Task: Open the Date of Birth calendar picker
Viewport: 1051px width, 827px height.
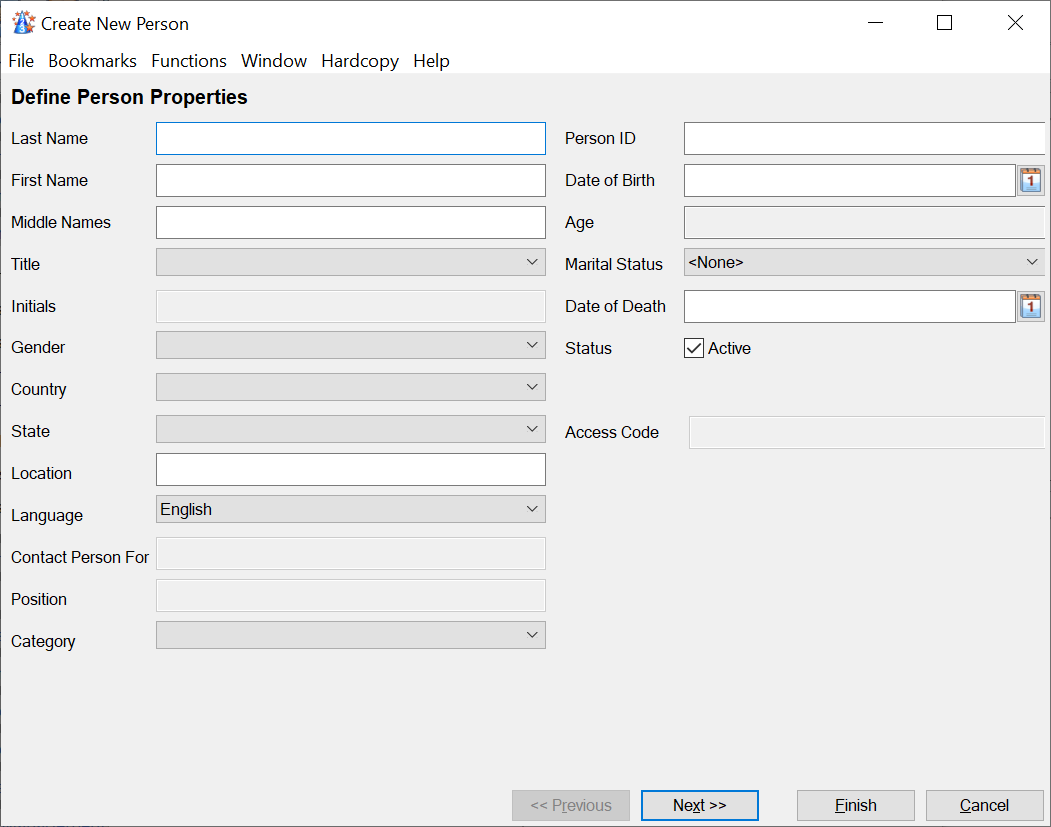Action: 1030,180
